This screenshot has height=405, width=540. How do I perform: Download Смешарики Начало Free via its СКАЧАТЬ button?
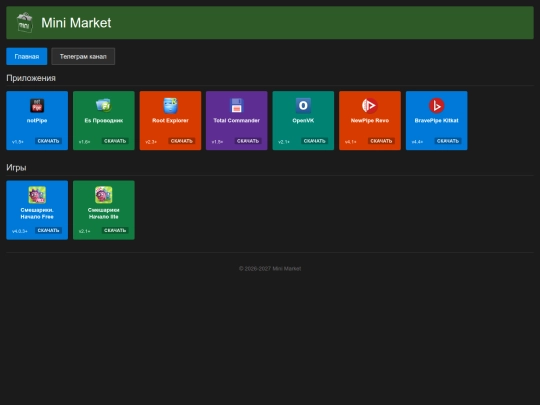pos(48,230)
